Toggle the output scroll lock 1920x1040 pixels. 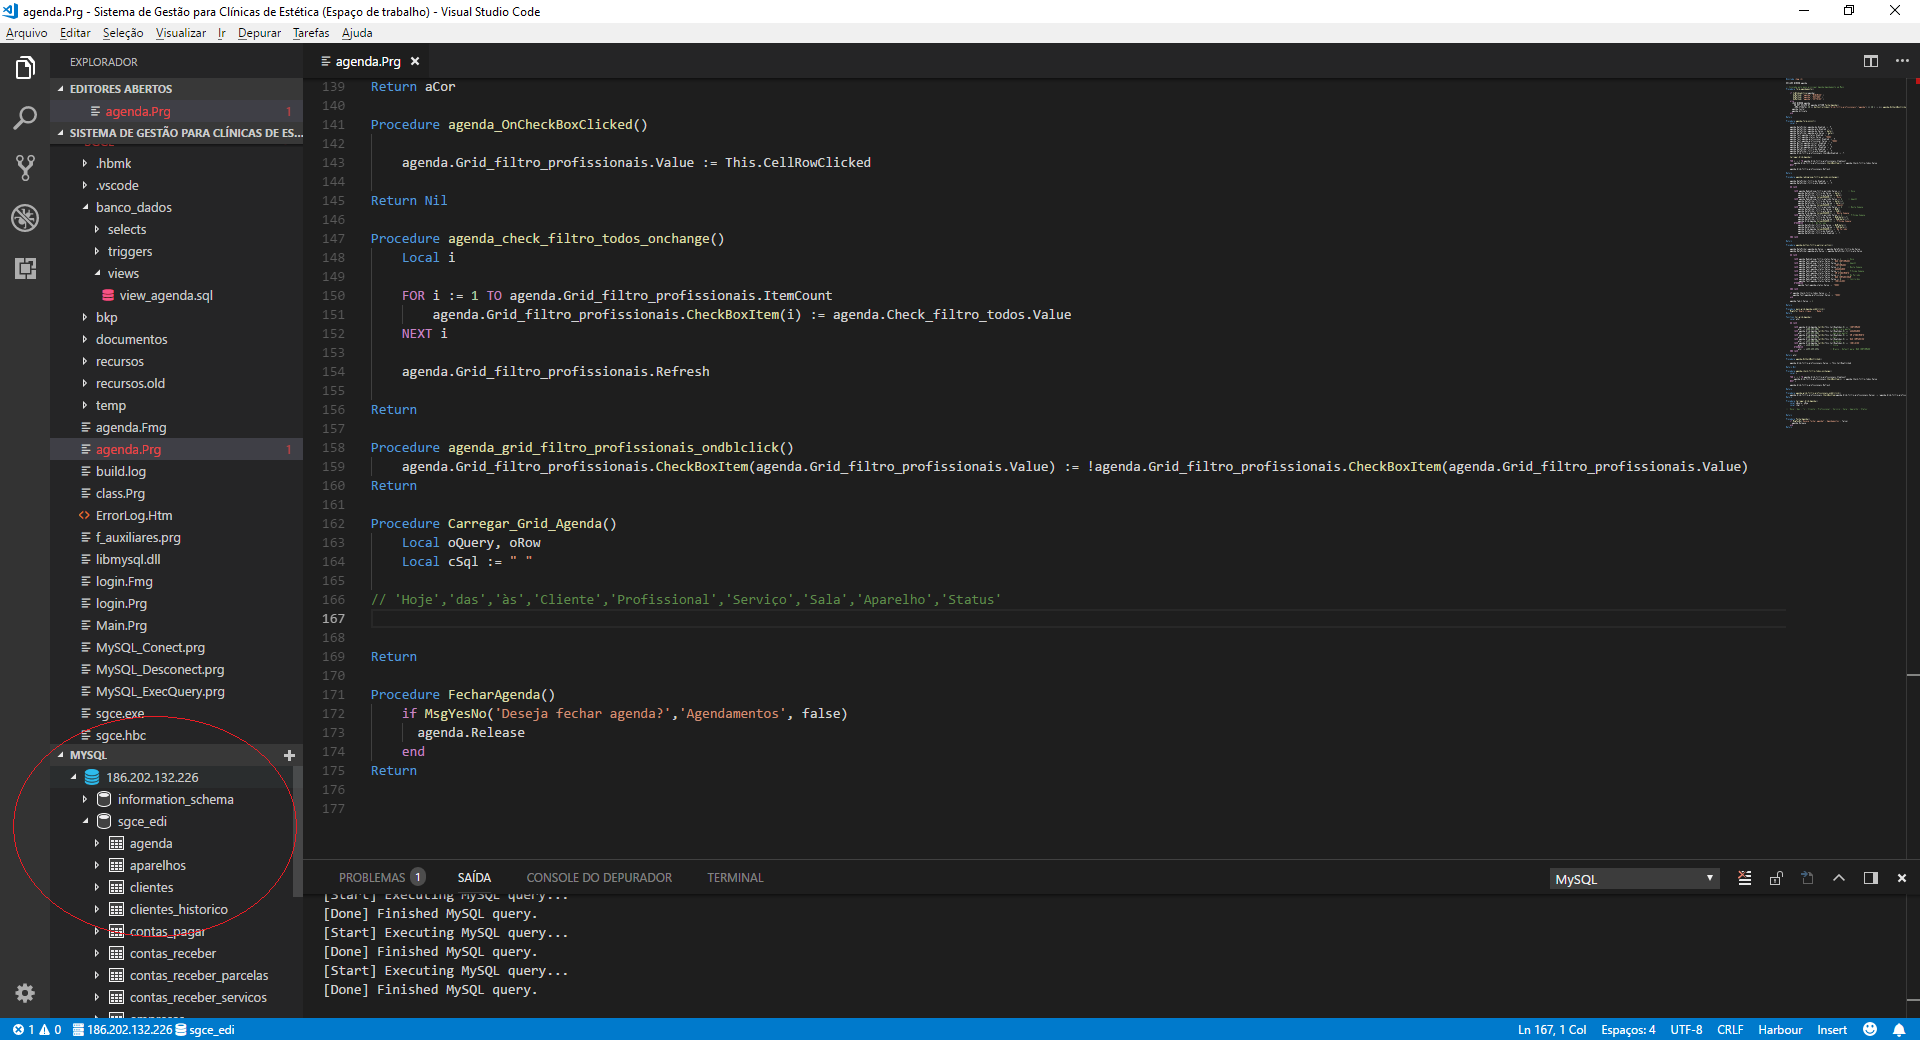click(x=1776, y=878)
